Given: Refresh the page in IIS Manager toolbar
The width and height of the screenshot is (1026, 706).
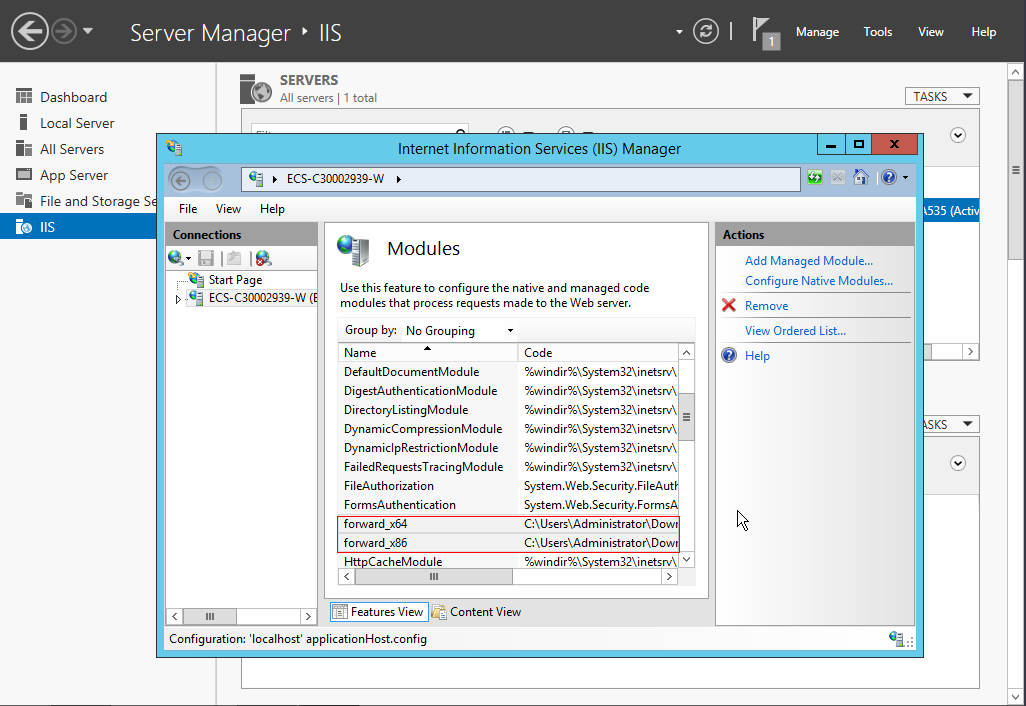Looking at the screenshot, I should pyautogui.click(x=815, y=177).
